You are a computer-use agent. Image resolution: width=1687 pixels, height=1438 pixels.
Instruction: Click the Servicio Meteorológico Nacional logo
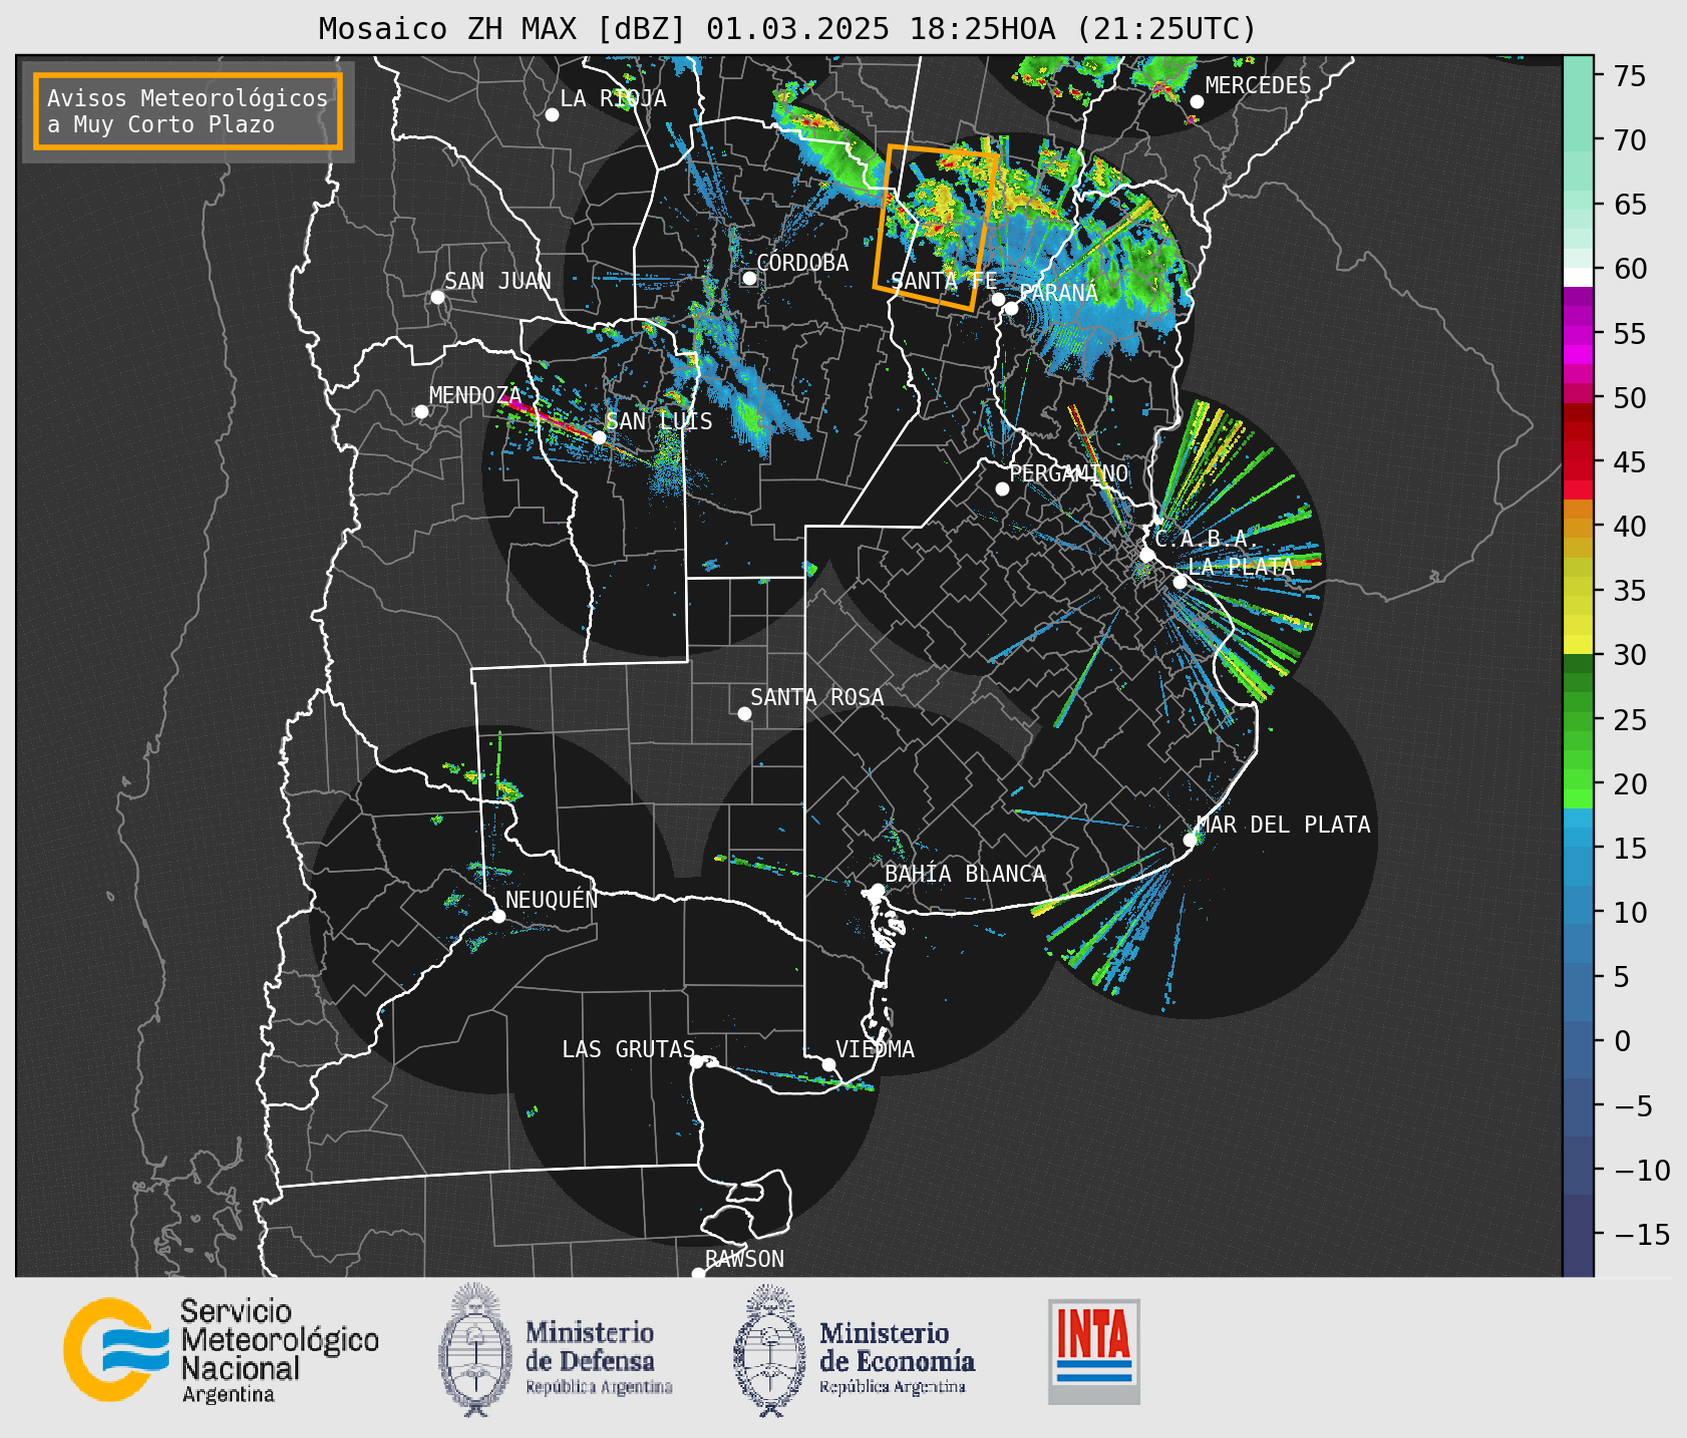pos(221,1350)
